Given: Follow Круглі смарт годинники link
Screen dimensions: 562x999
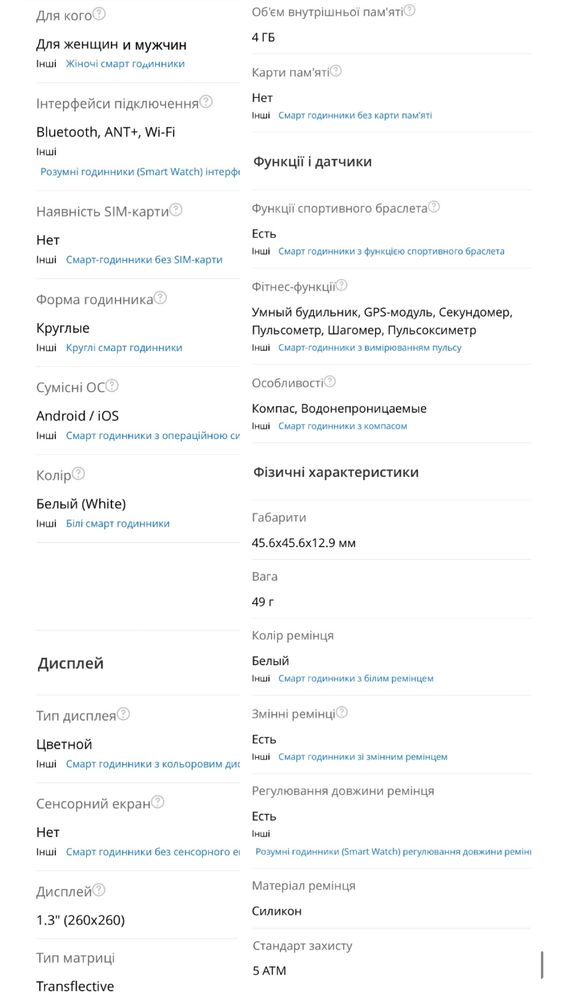Looking at the screenshot, I should tap(124, 348).
